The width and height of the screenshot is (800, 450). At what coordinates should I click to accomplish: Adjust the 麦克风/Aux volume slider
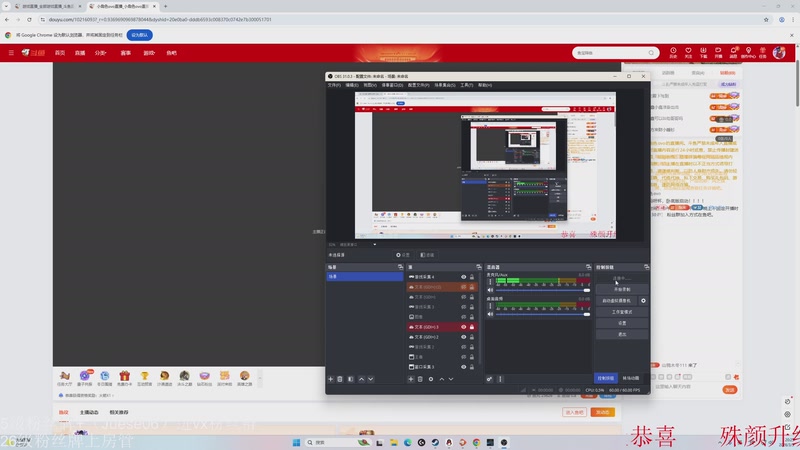click(x=543, y=290)
